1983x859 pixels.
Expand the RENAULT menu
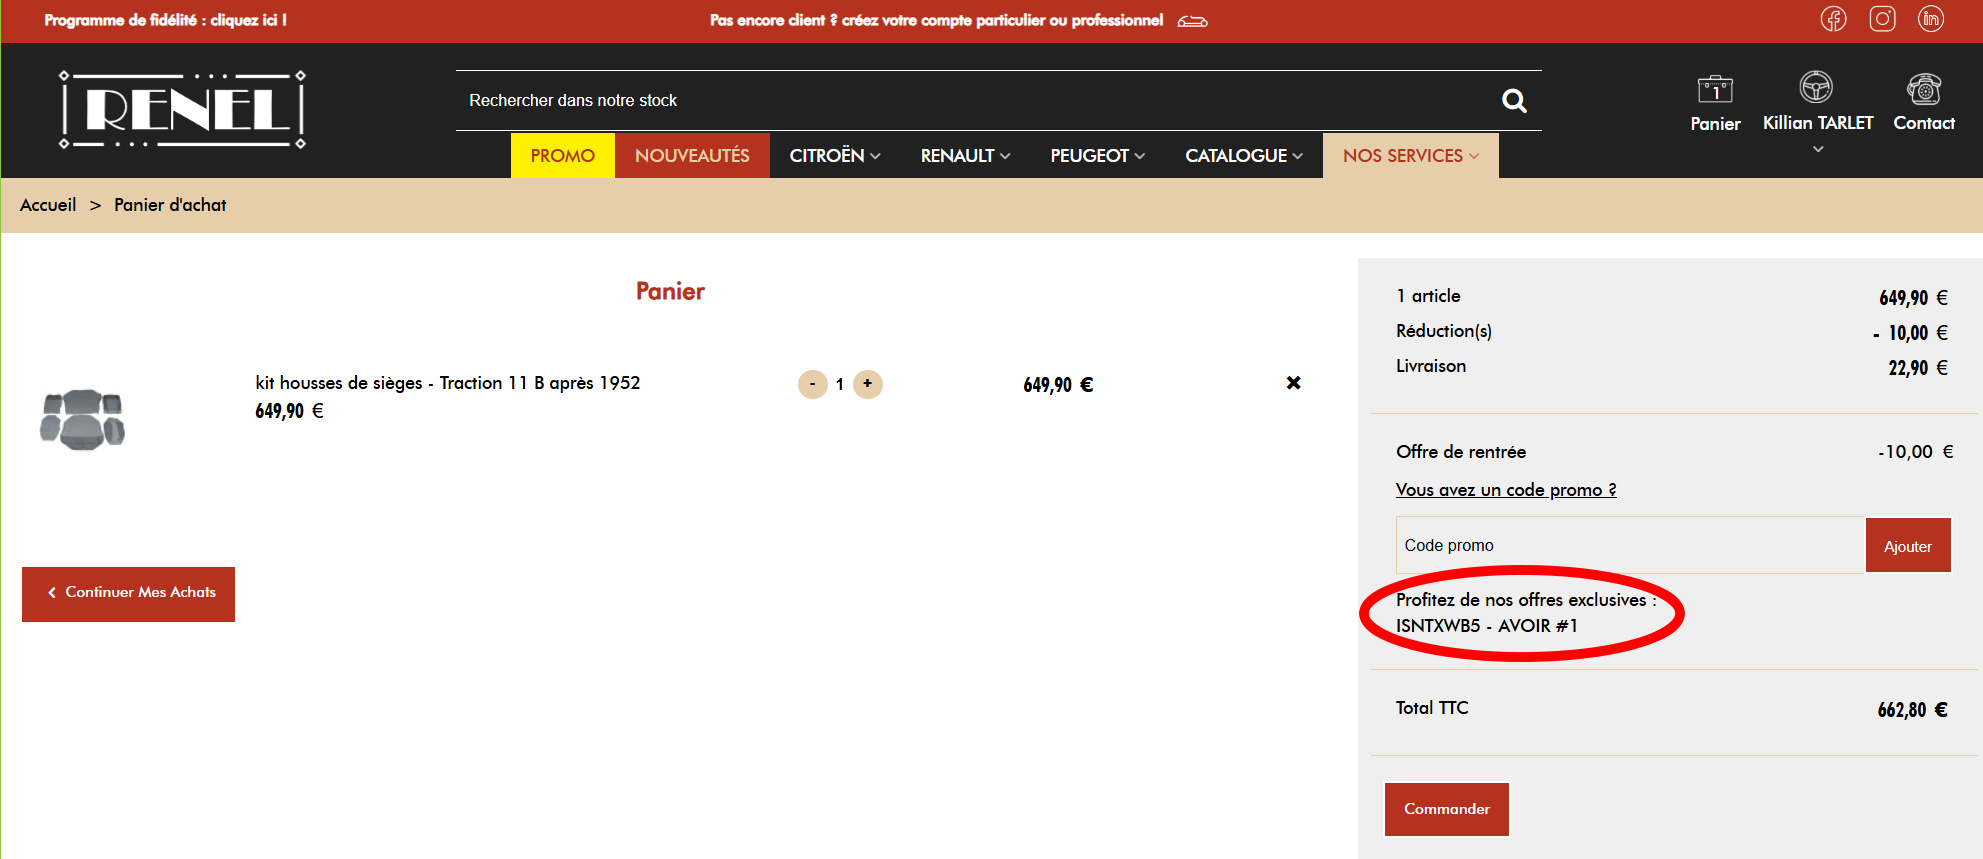pos(965,156)
